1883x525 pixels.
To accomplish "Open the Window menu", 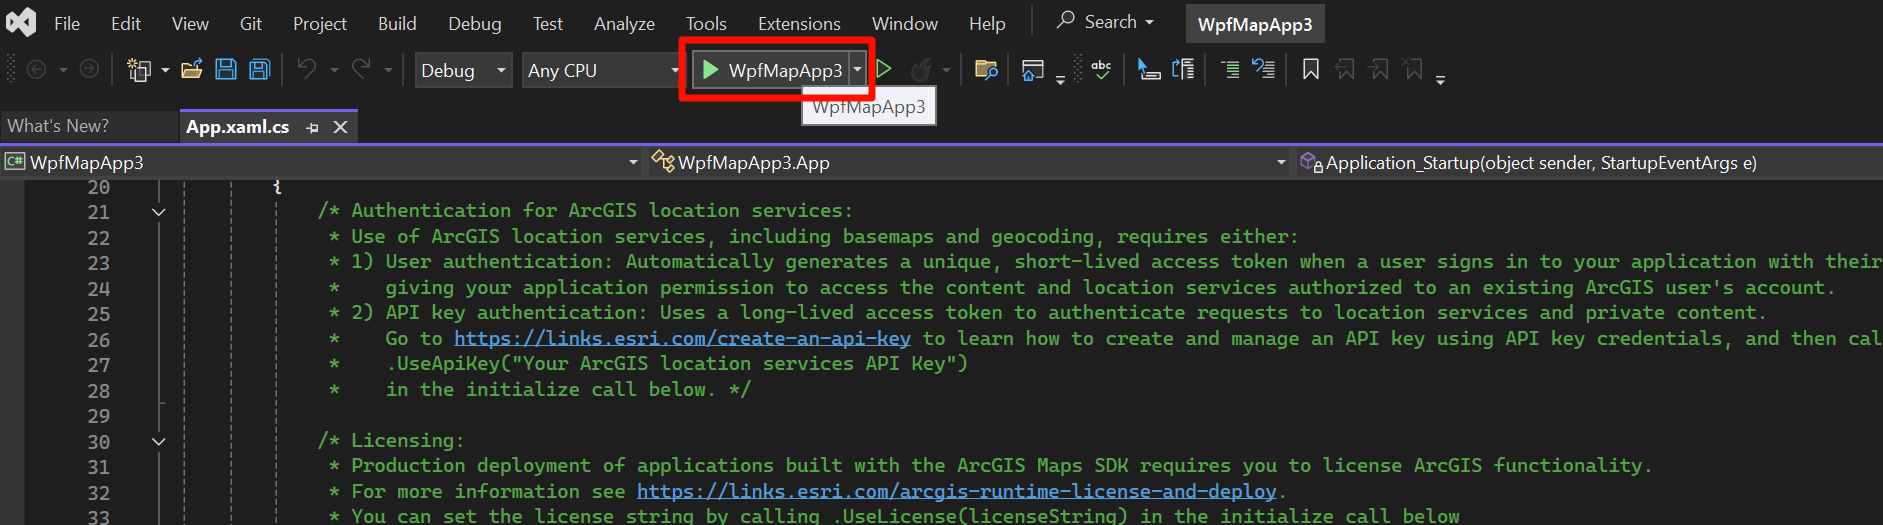I will pyautogui.click(x=905, y=23).
